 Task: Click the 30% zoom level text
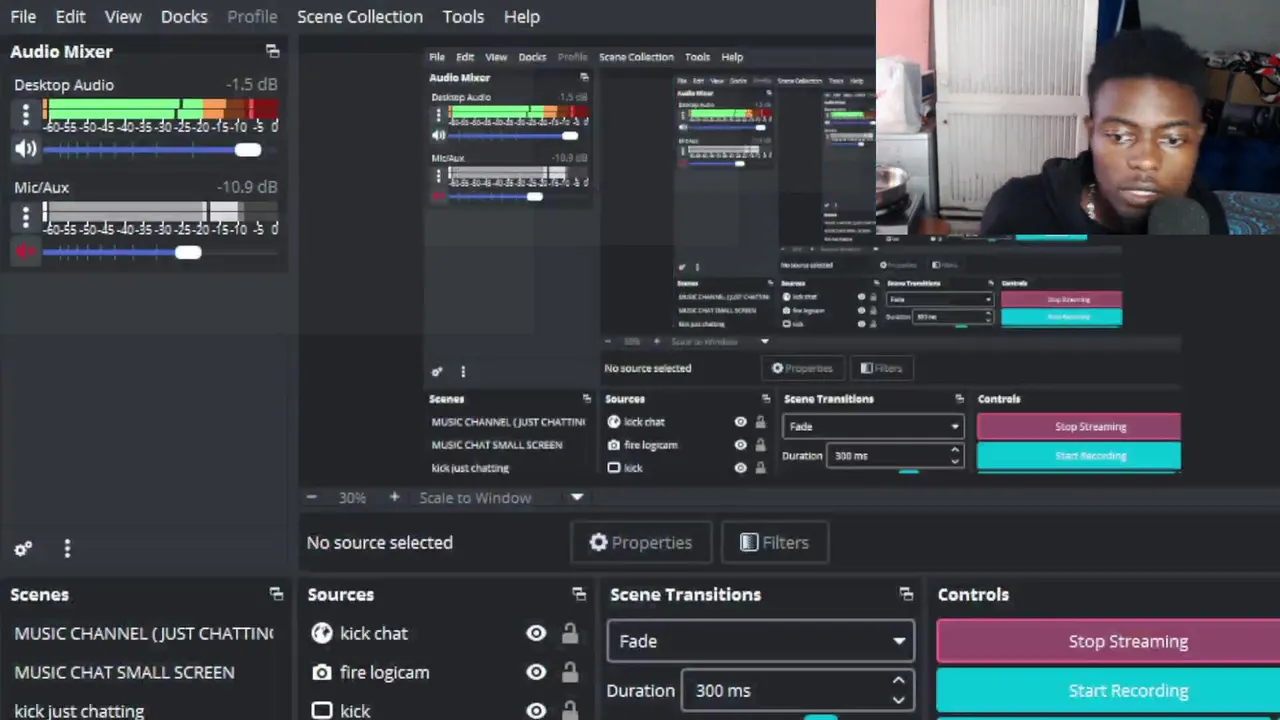352,497
